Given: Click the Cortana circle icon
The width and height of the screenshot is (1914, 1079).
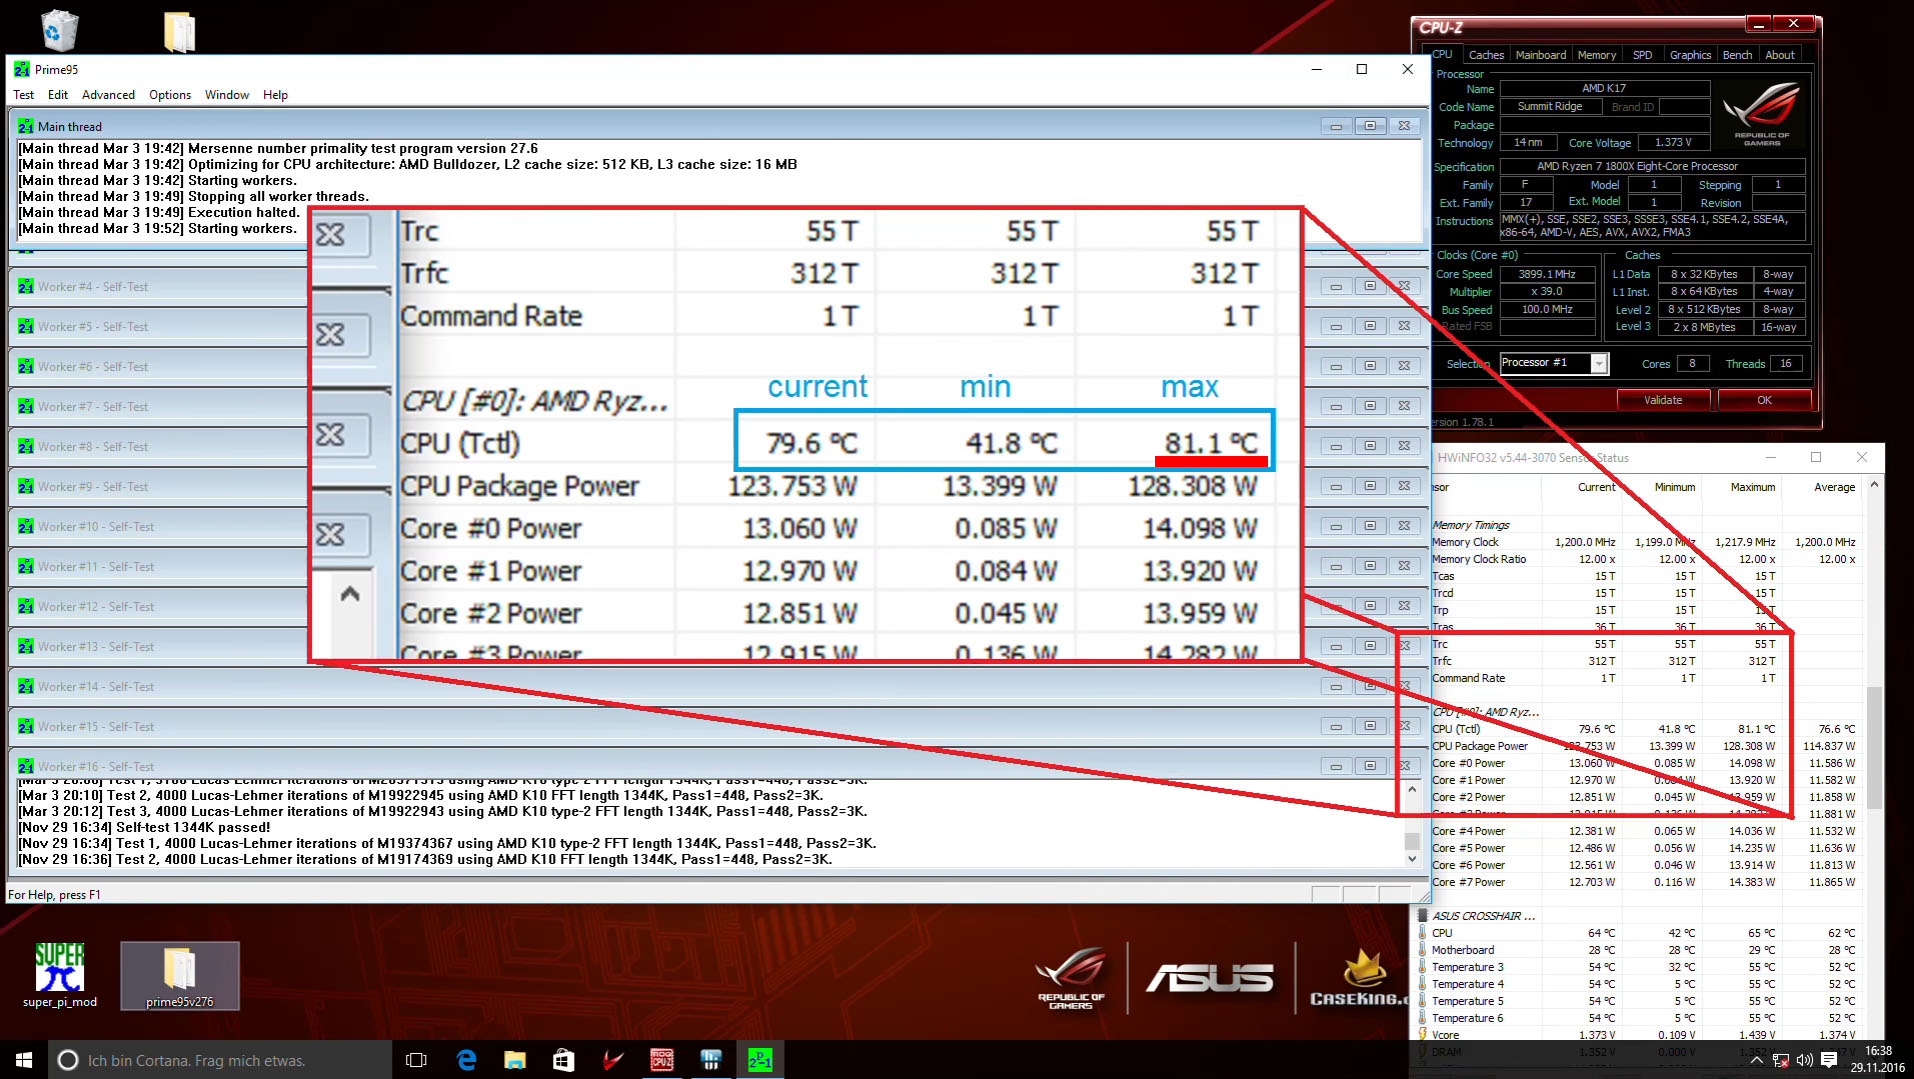Looking at the screenshot, I should tap(68, 1060).
